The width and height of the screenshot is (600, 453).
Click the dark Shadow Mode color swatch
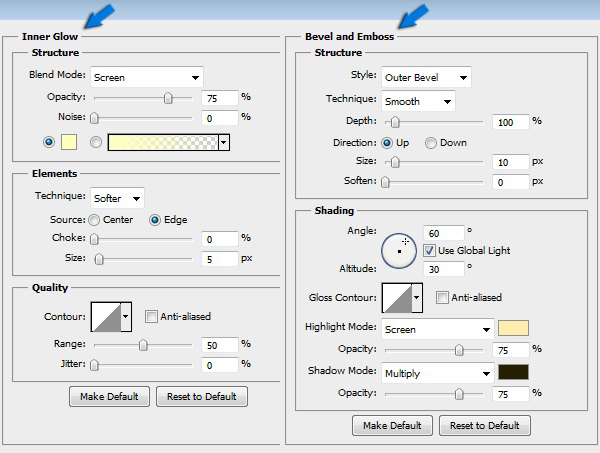pos(513,371)
